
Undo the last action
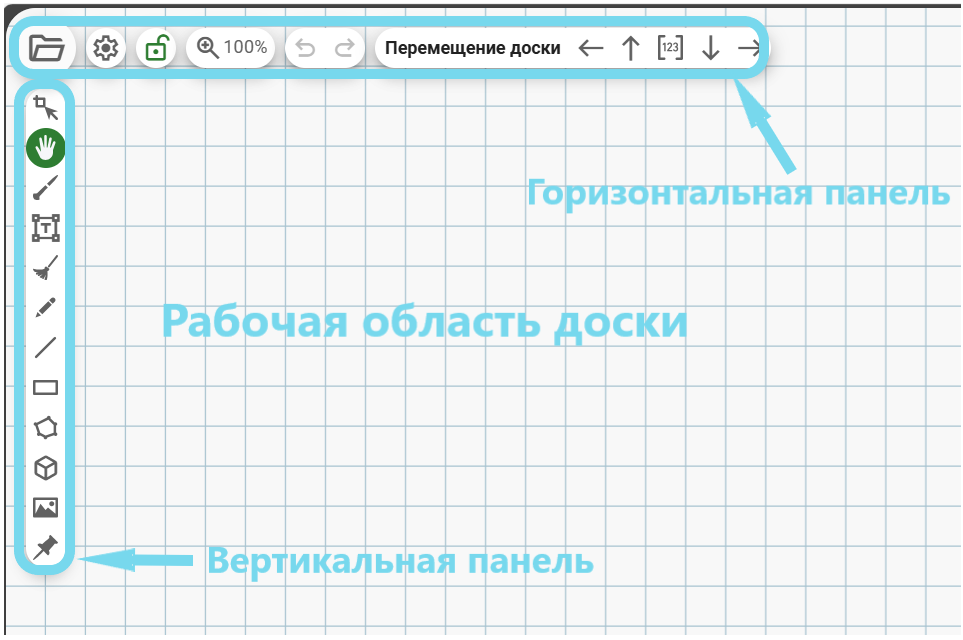tap(305, 48)
